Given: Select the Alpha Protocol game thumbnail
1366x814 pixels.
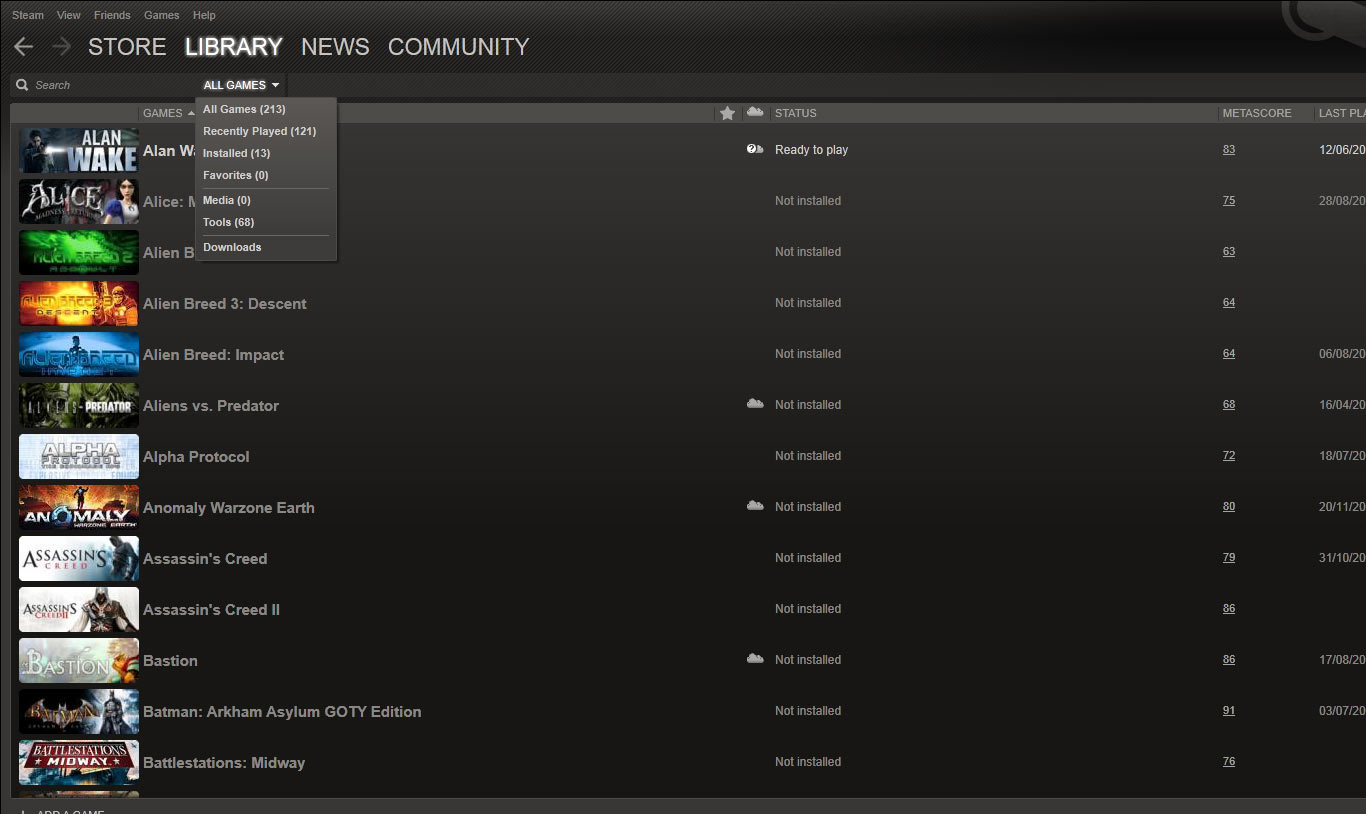Looking at the screenshot, I should tap(79, 457).
